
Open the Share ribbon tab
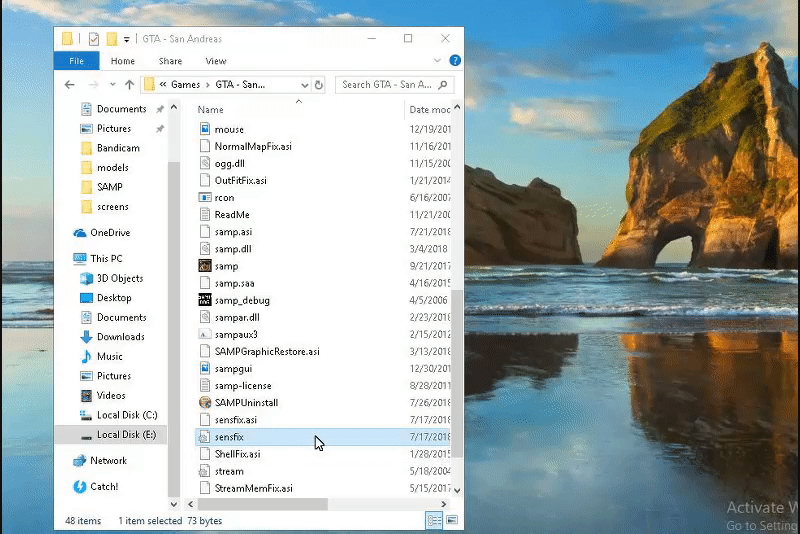click(170, 61)
